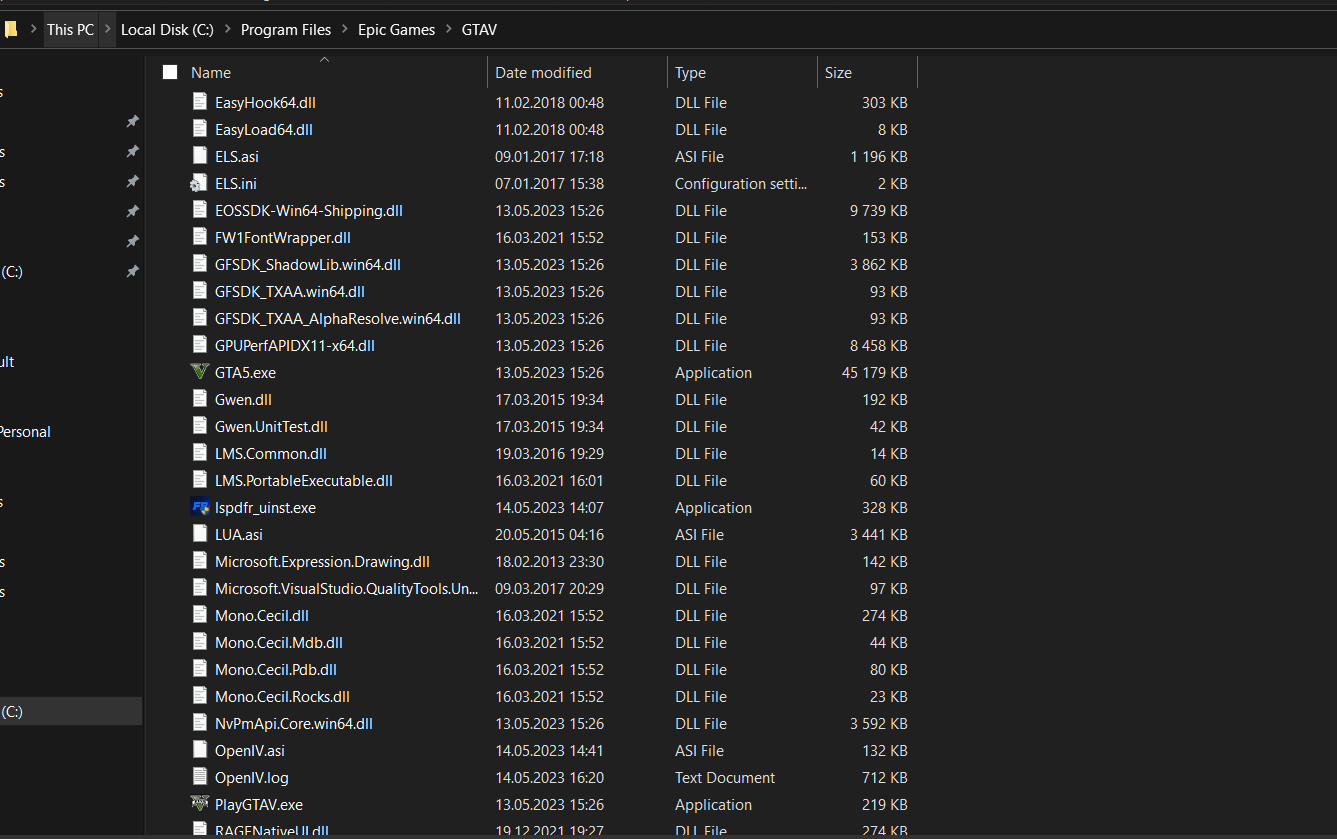Viewport: 1337px width, 839px height.
Task: Go to Local Disk (C:) breadcrumb
Action: [x=167, y=30]
